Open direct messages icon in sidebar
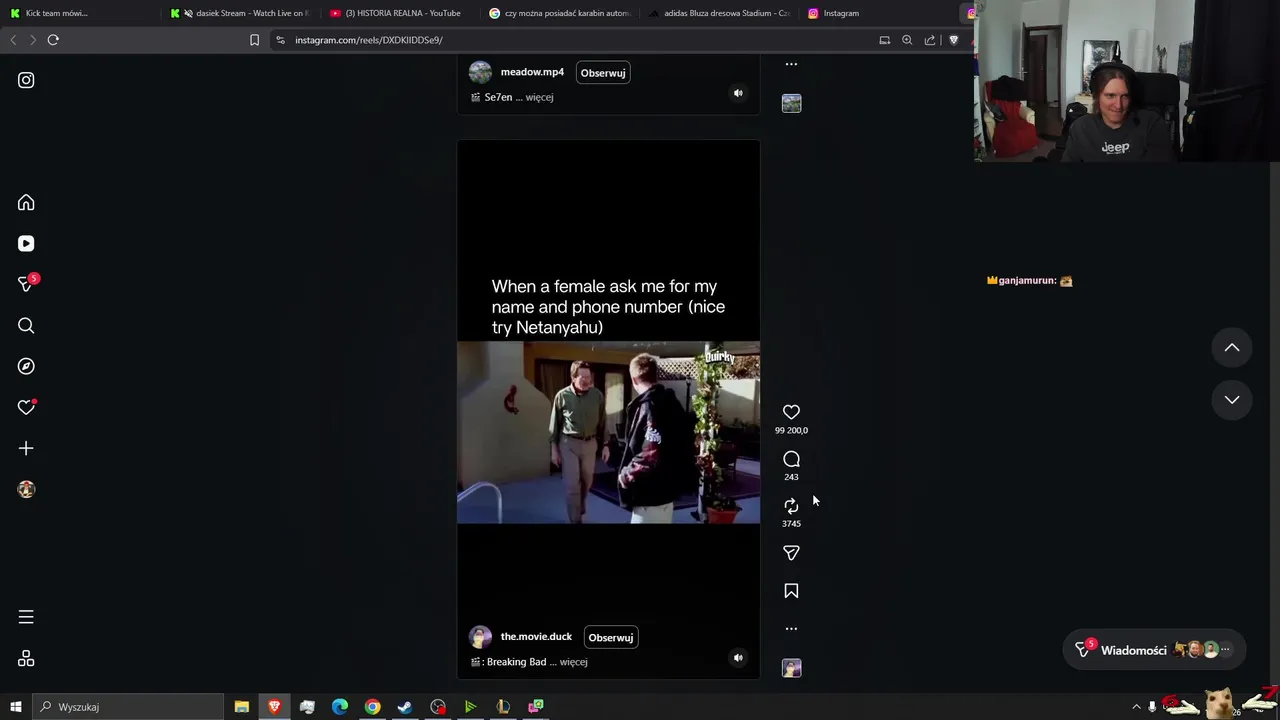Viewport: 1280px width, 720px height. [27, 284]
